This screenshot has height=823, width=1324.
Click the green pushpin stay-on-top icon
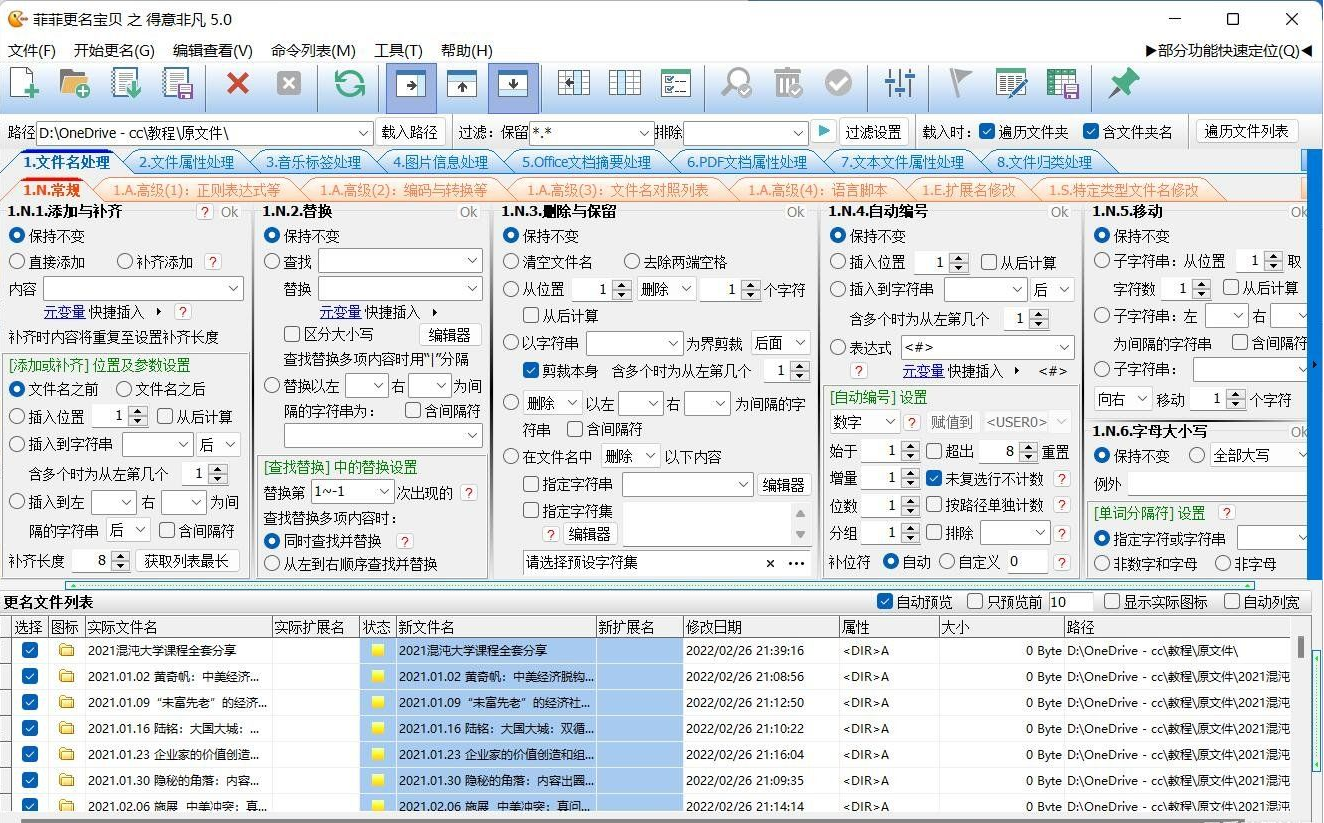click(1122, 84)
